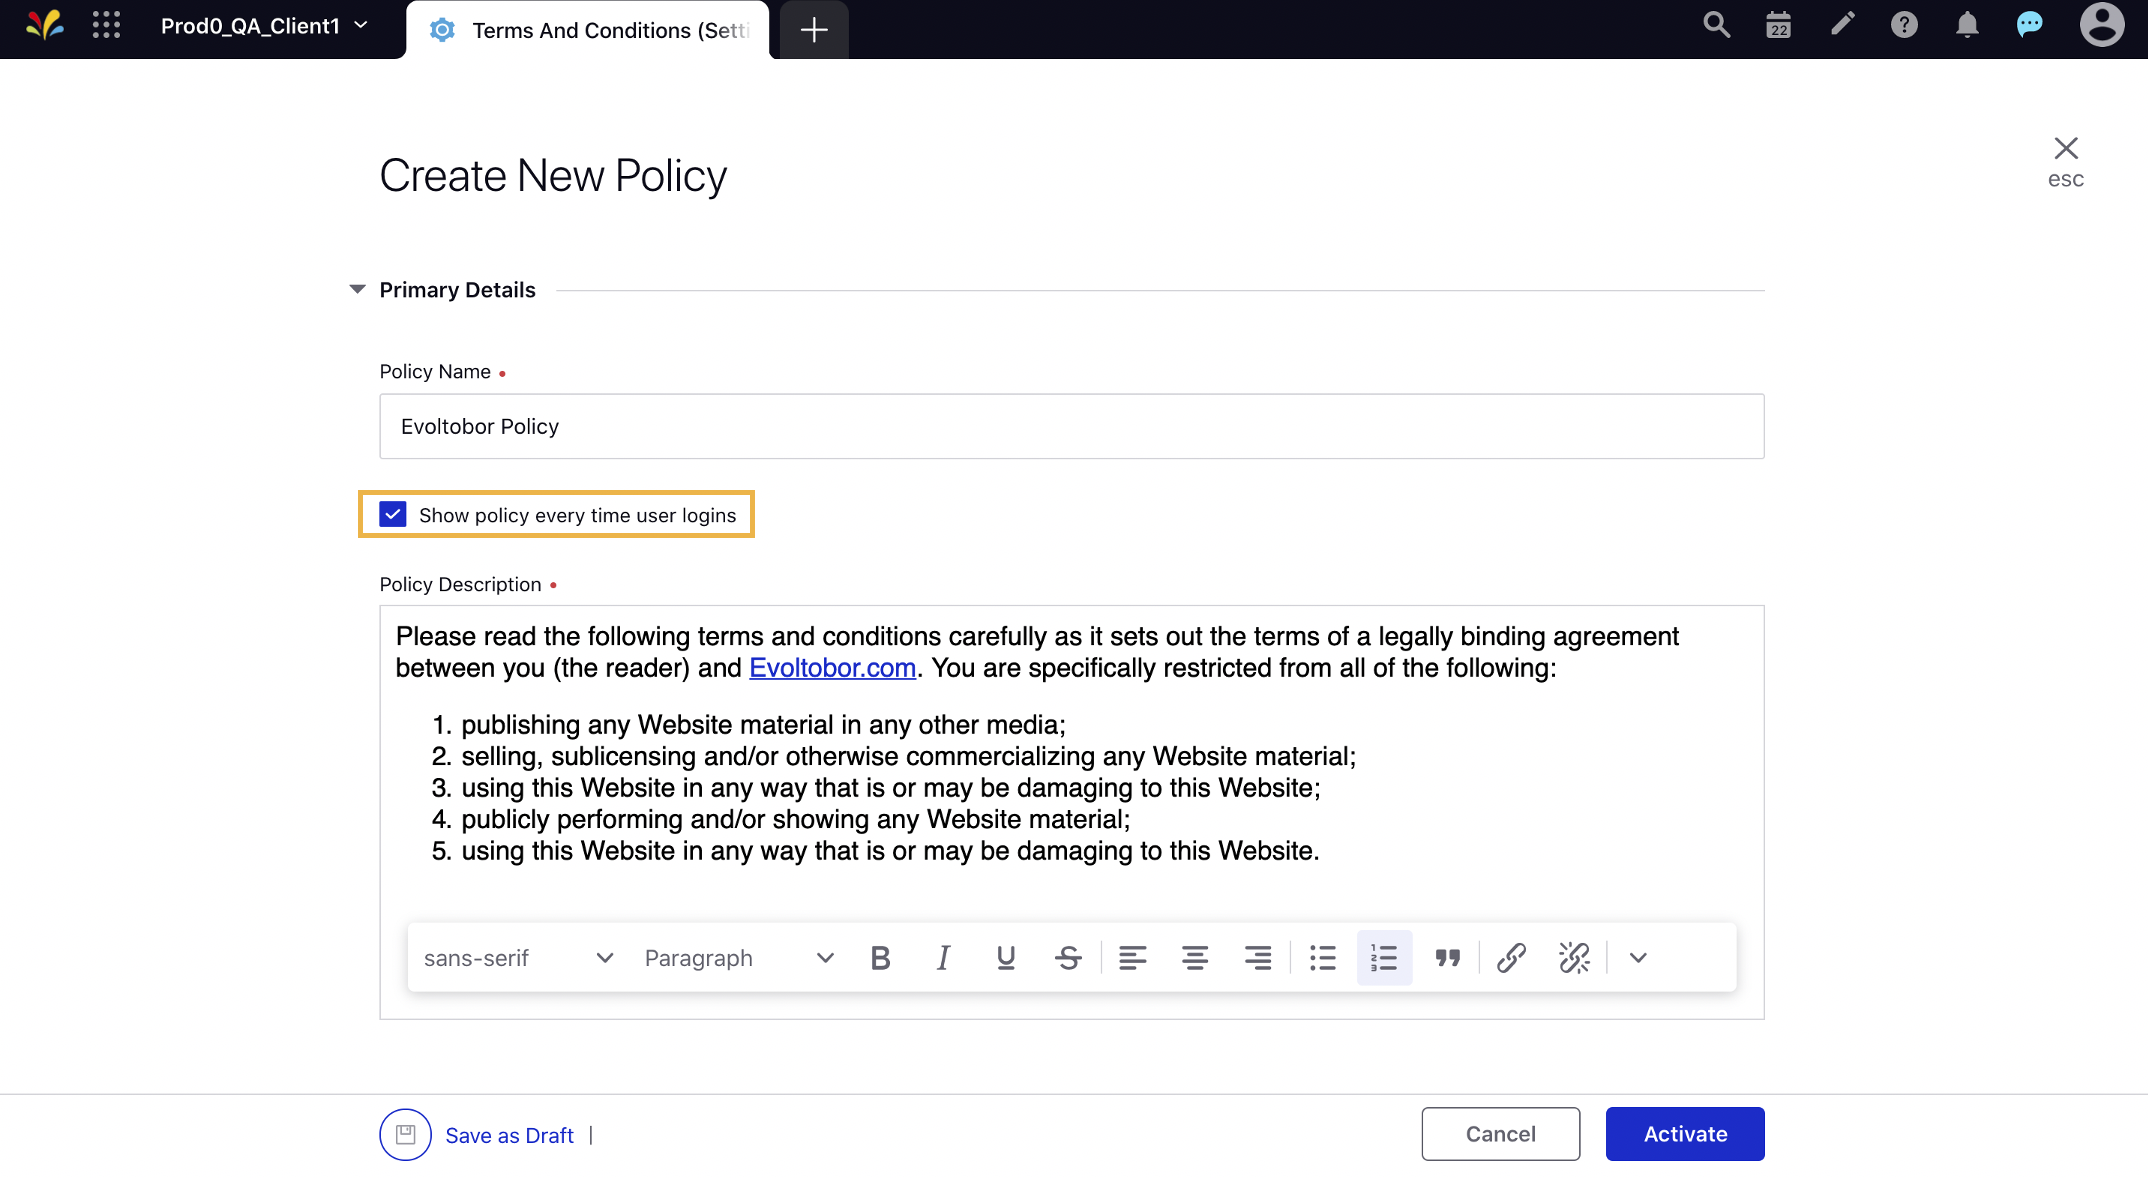This screenshot has height=1178, width=2148.
Task: Click list item 'publicly performing and/or showing'
Action: 795,819
